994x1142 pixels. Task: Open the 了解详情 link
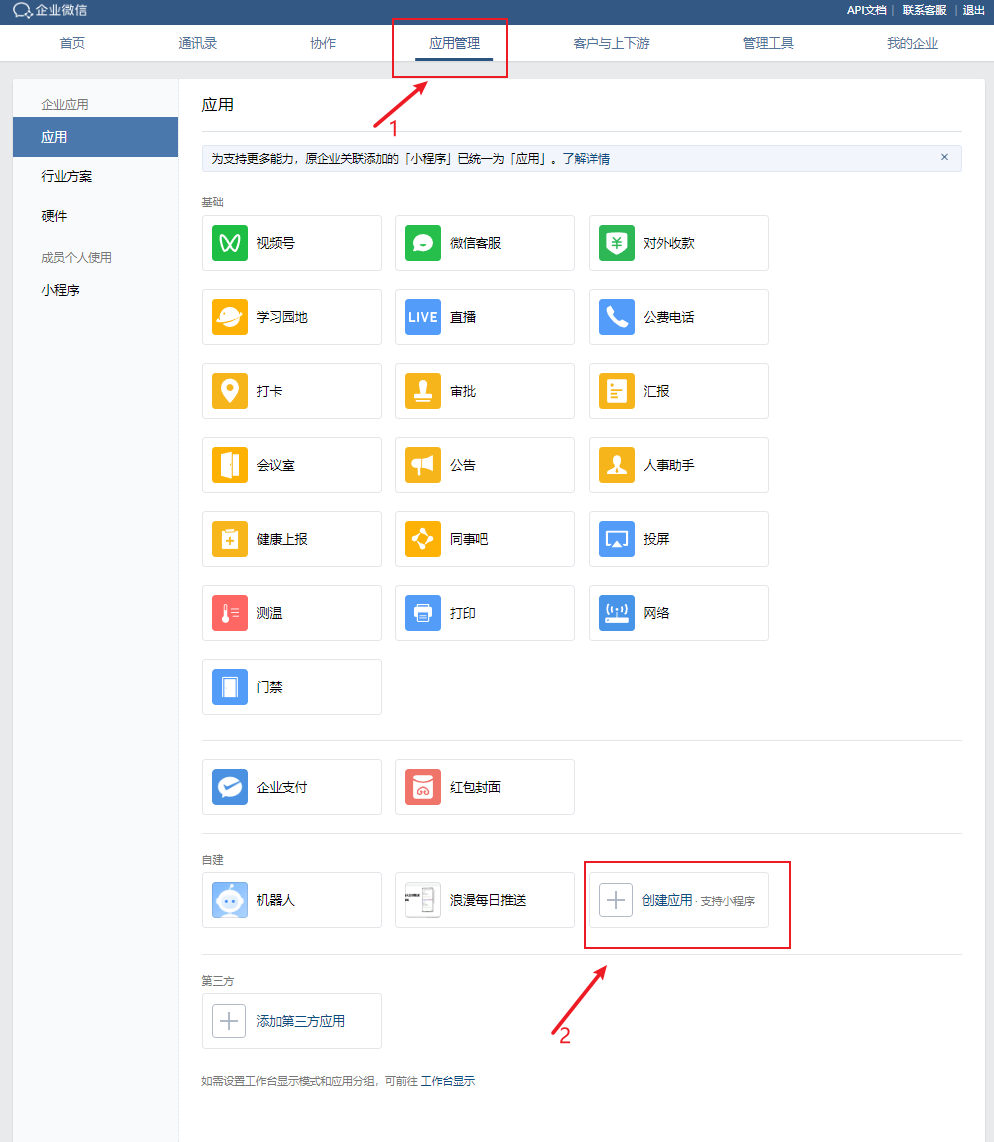point(586,159)
